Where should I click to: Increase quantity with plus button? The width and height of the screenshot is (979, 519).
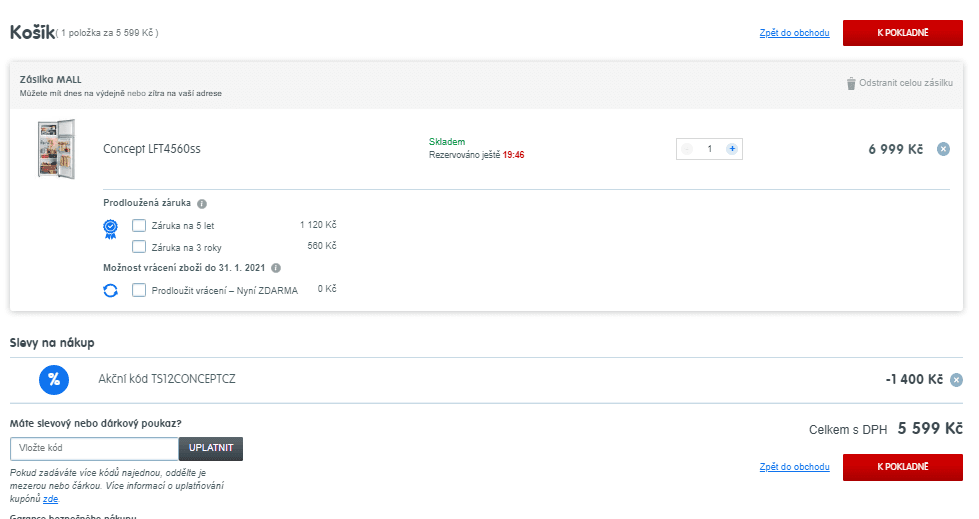click(732, 149)
